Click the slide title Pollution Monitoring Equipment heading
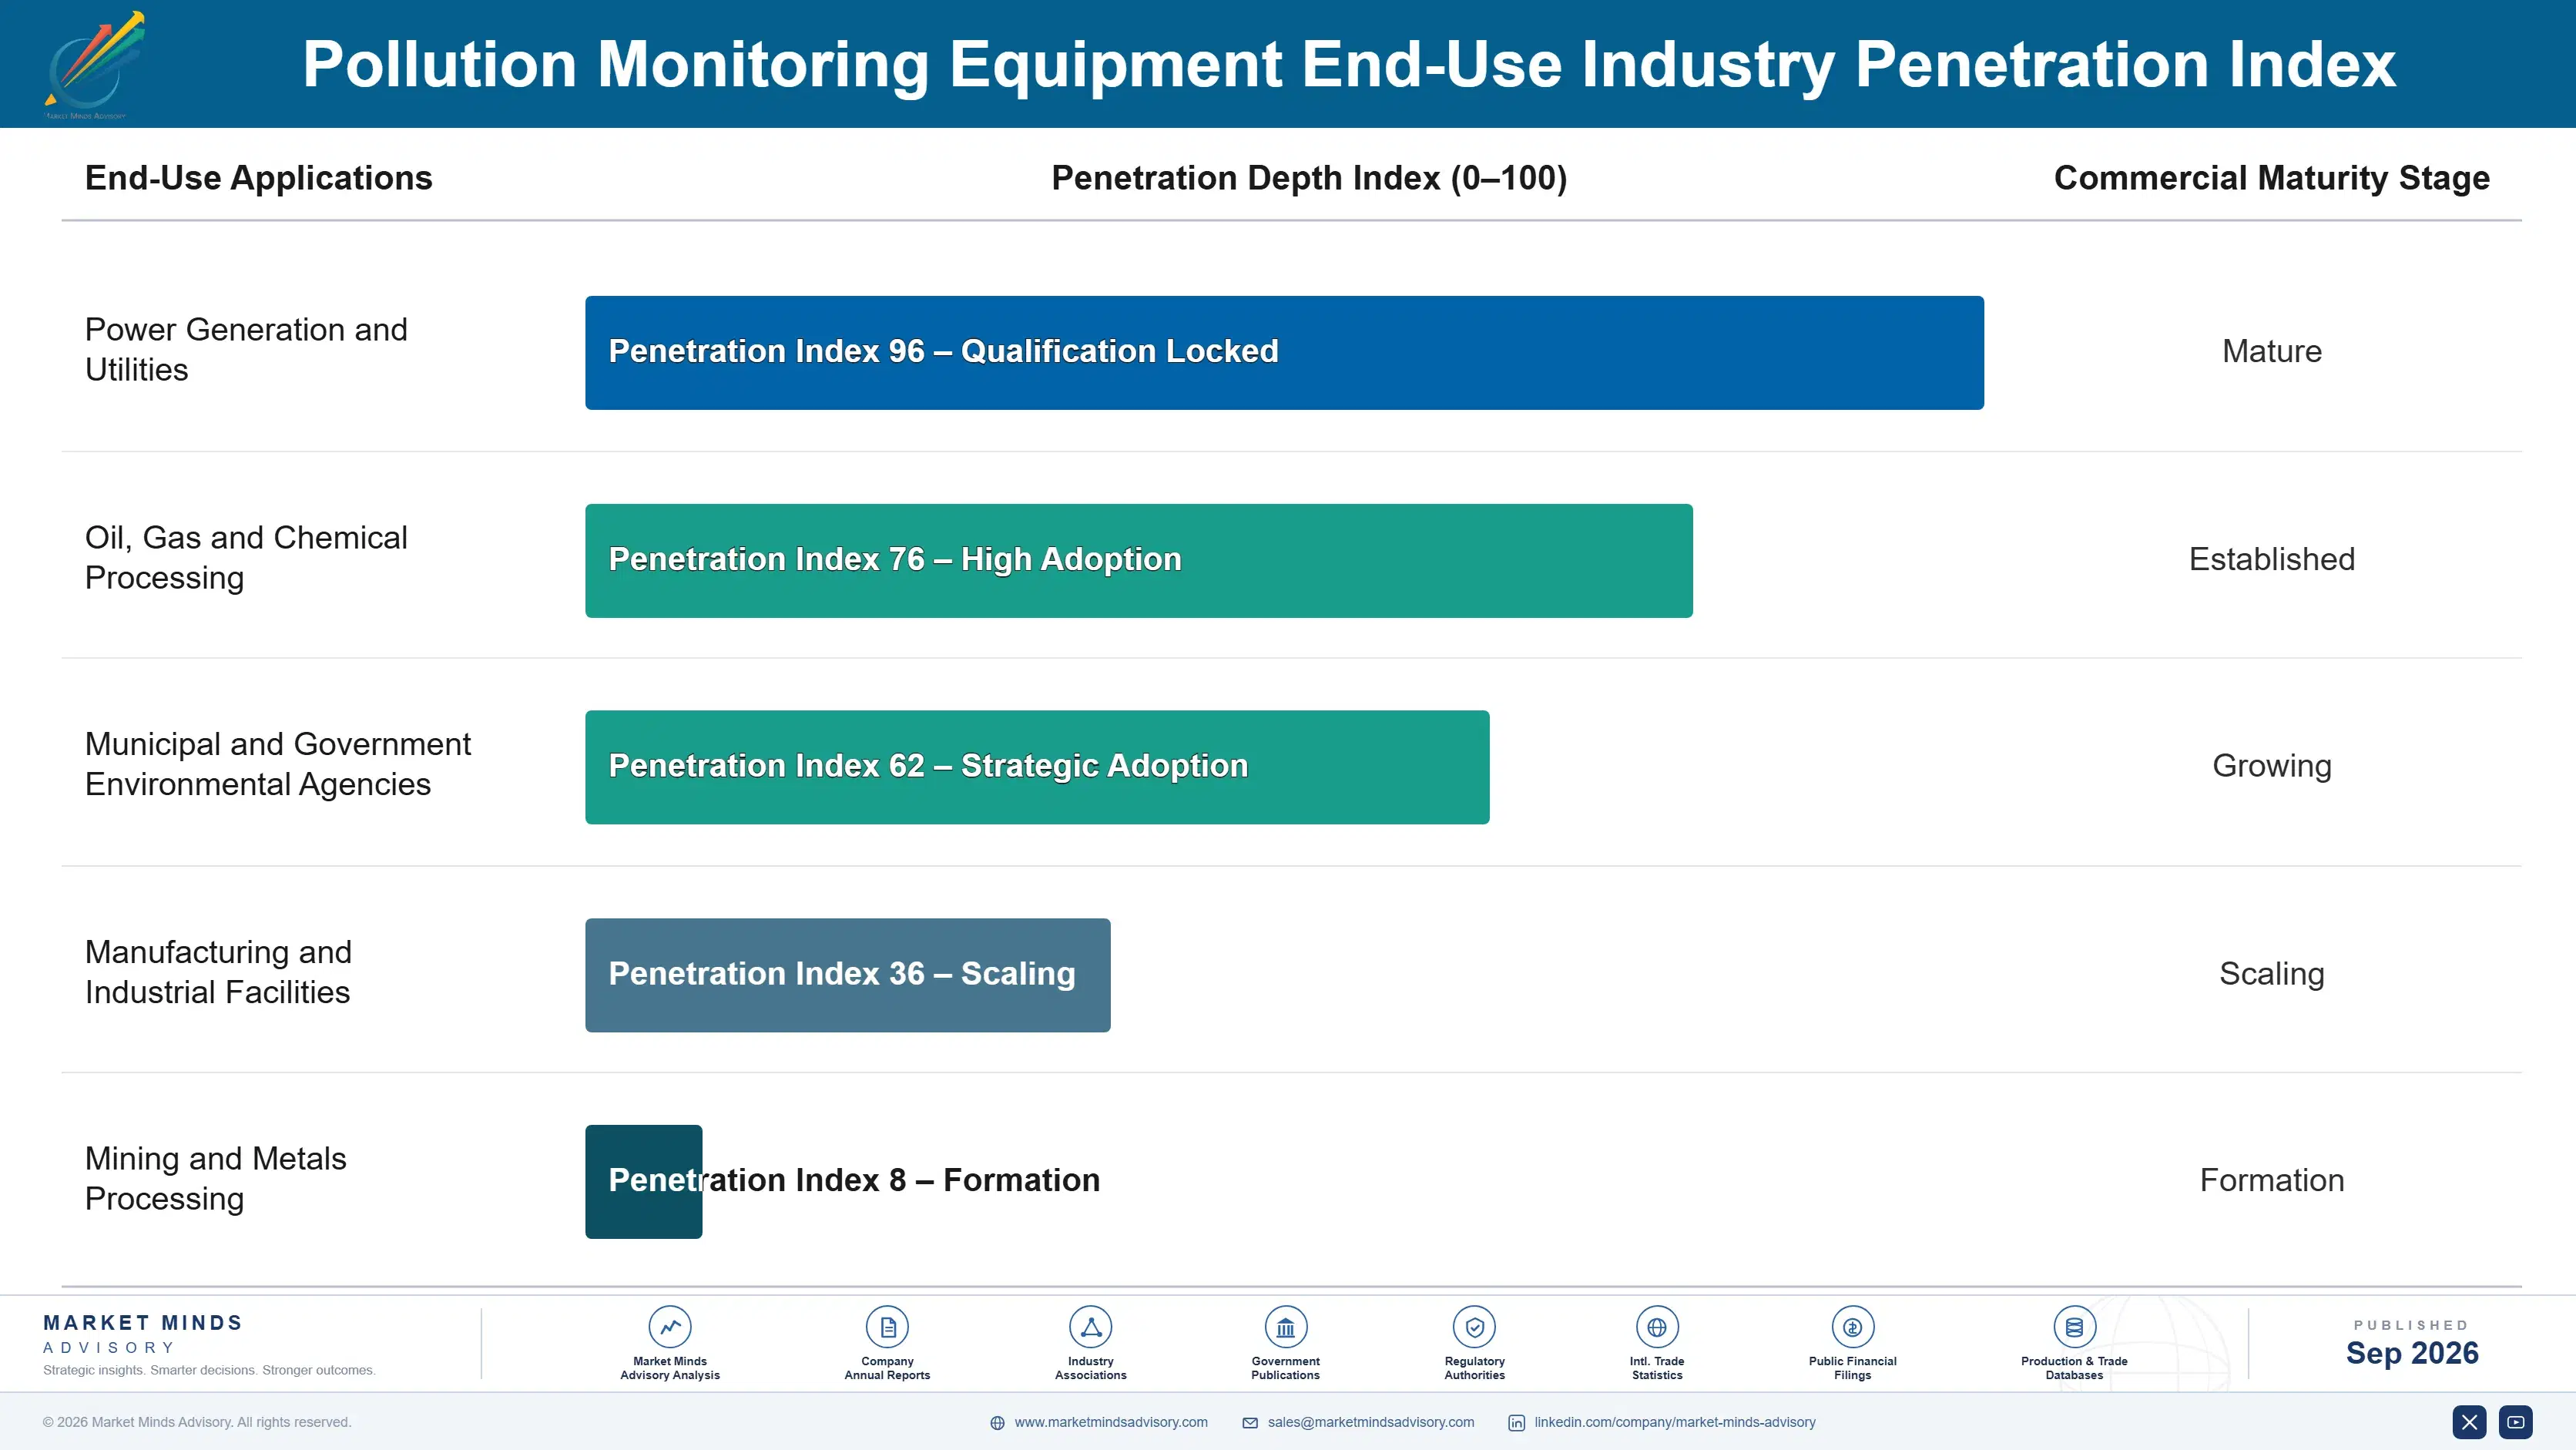The width and height of the screenshot is (2576, 1450). click(1349, 65)
